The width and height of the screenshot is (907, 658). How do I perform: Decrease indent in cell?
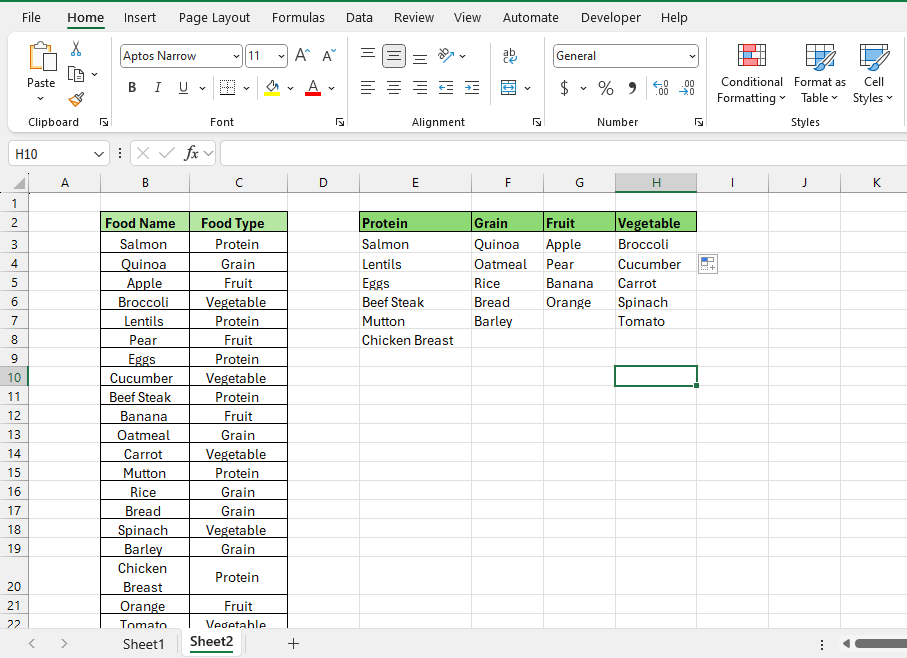pos(446,88)
